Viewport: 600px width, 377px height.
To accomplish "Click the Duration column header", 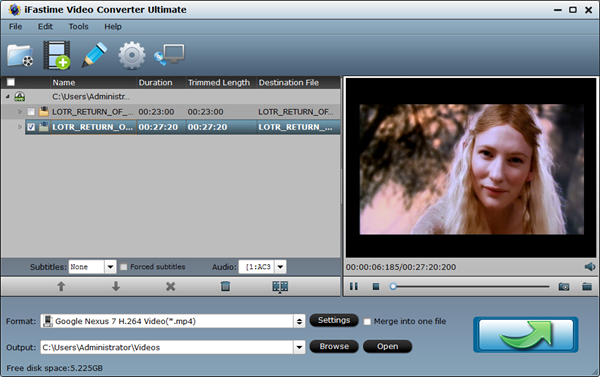I will [161, 82].
